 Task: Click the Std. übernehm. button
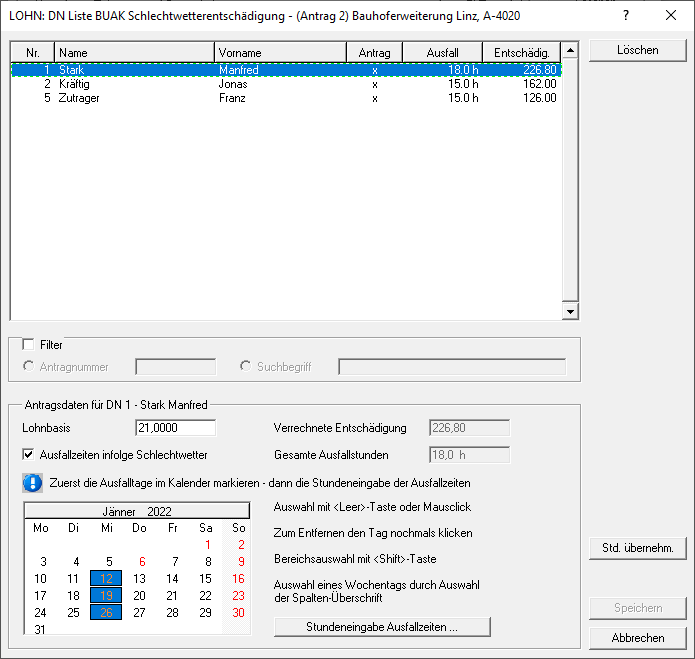point(637,548)
